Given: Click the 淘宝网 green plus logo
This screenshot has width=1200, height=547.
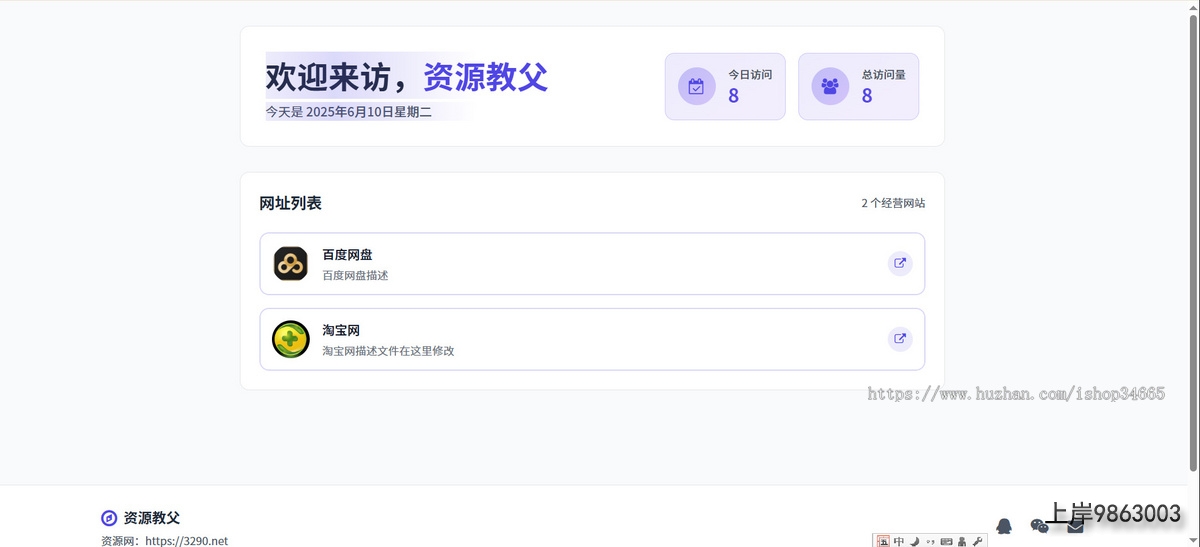Looking at the screenshot, I should coord(291,339).
